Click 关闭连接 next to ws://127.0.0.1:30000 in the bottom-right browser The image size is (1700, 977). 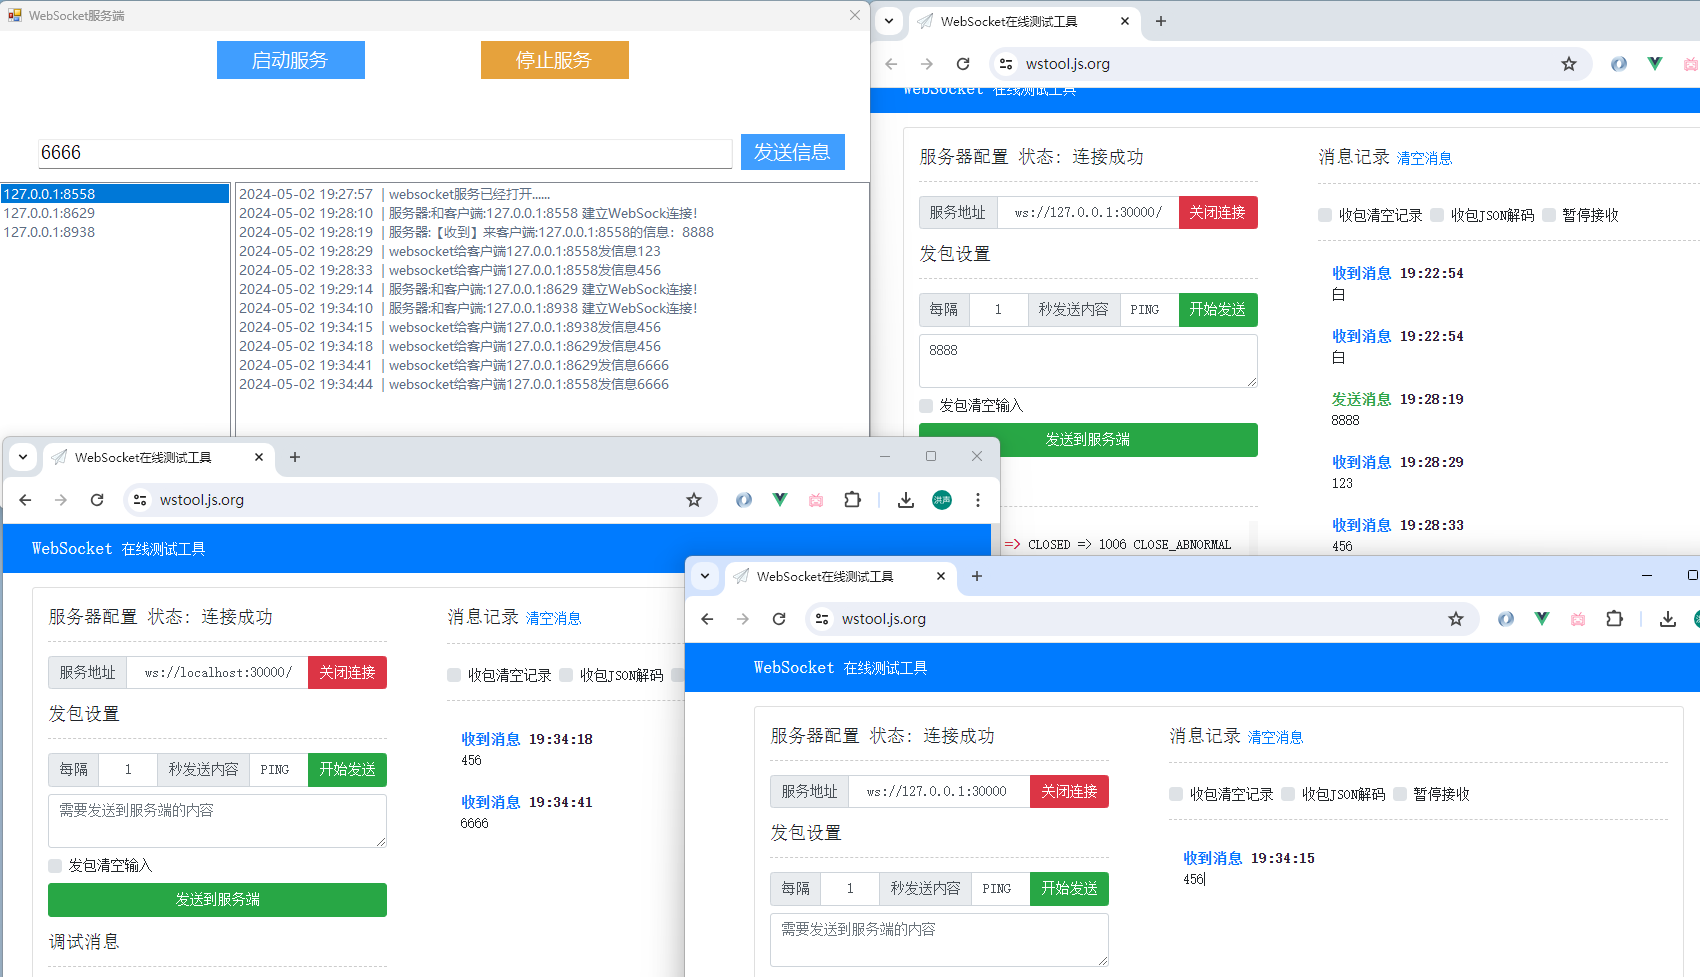click(x=1069, y=791)
